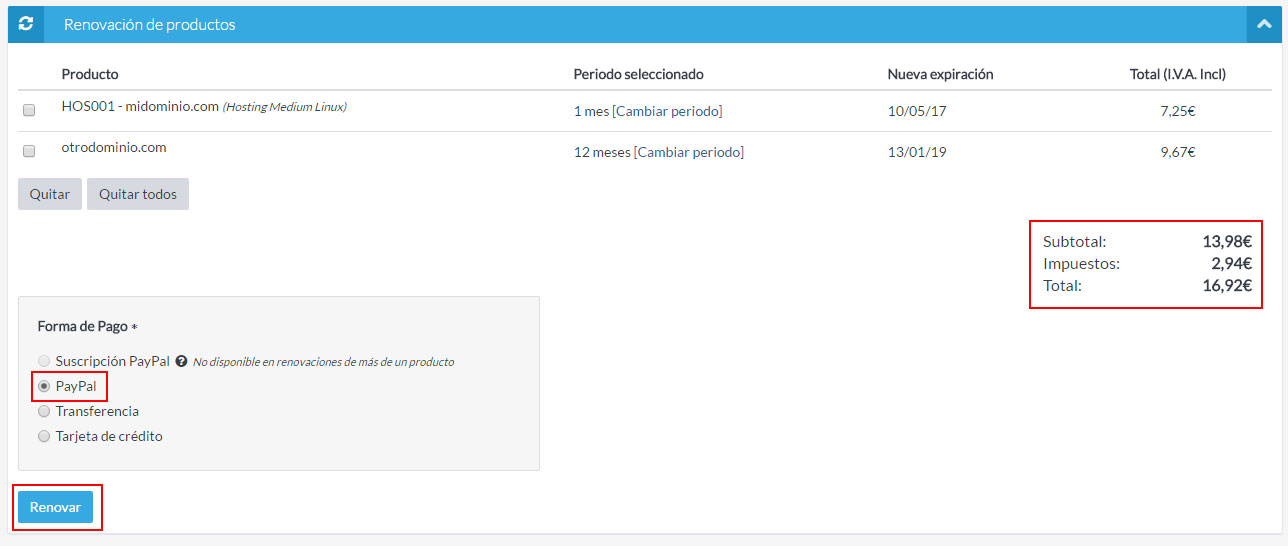The height and width of the screenshot is (546, 1288).
Task: Select Tarjeta de crédito payment option
Action: [43, 436]
